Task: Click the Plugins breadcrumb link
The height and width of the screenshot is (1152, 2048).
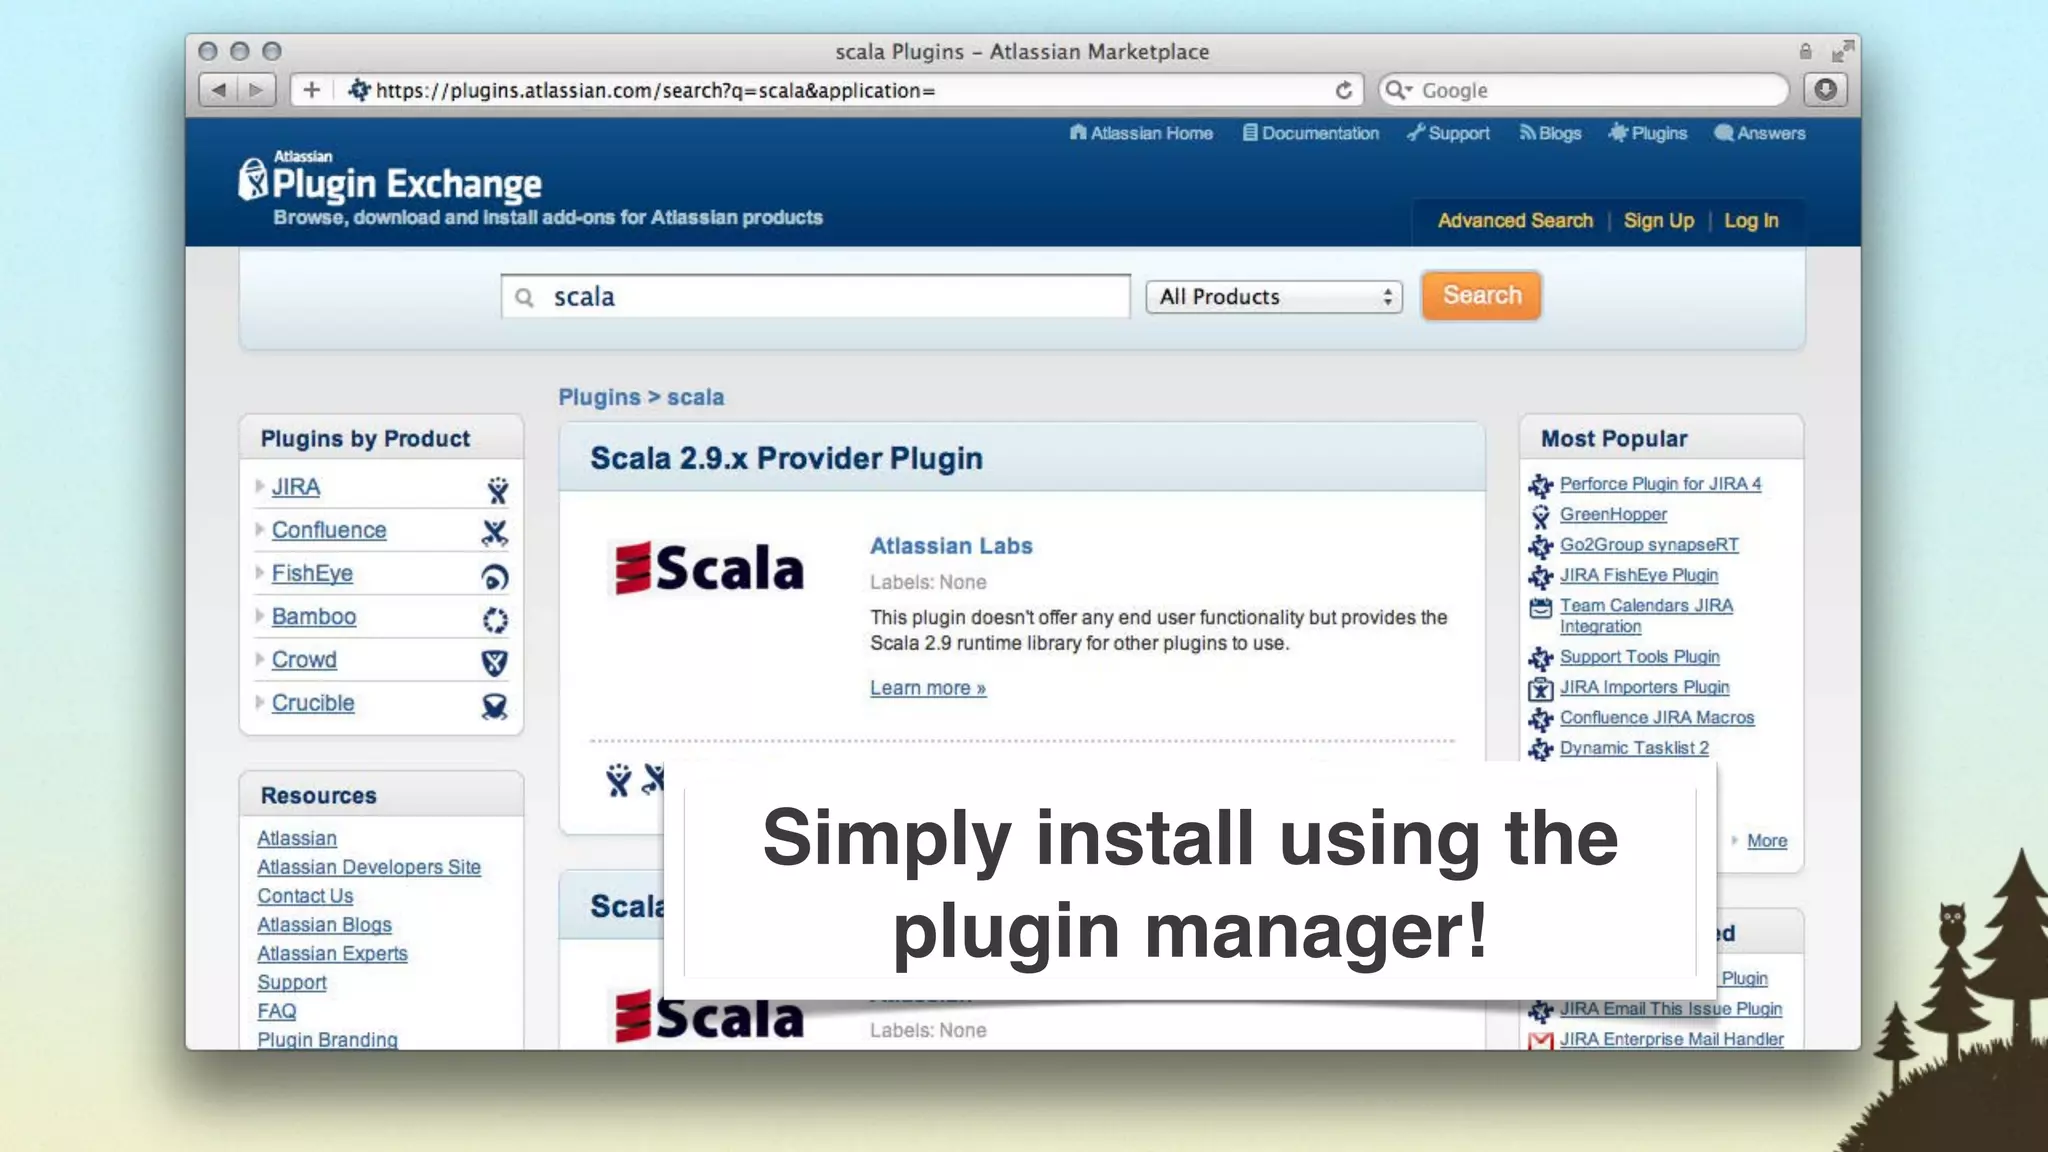Action: coord(599,397)
